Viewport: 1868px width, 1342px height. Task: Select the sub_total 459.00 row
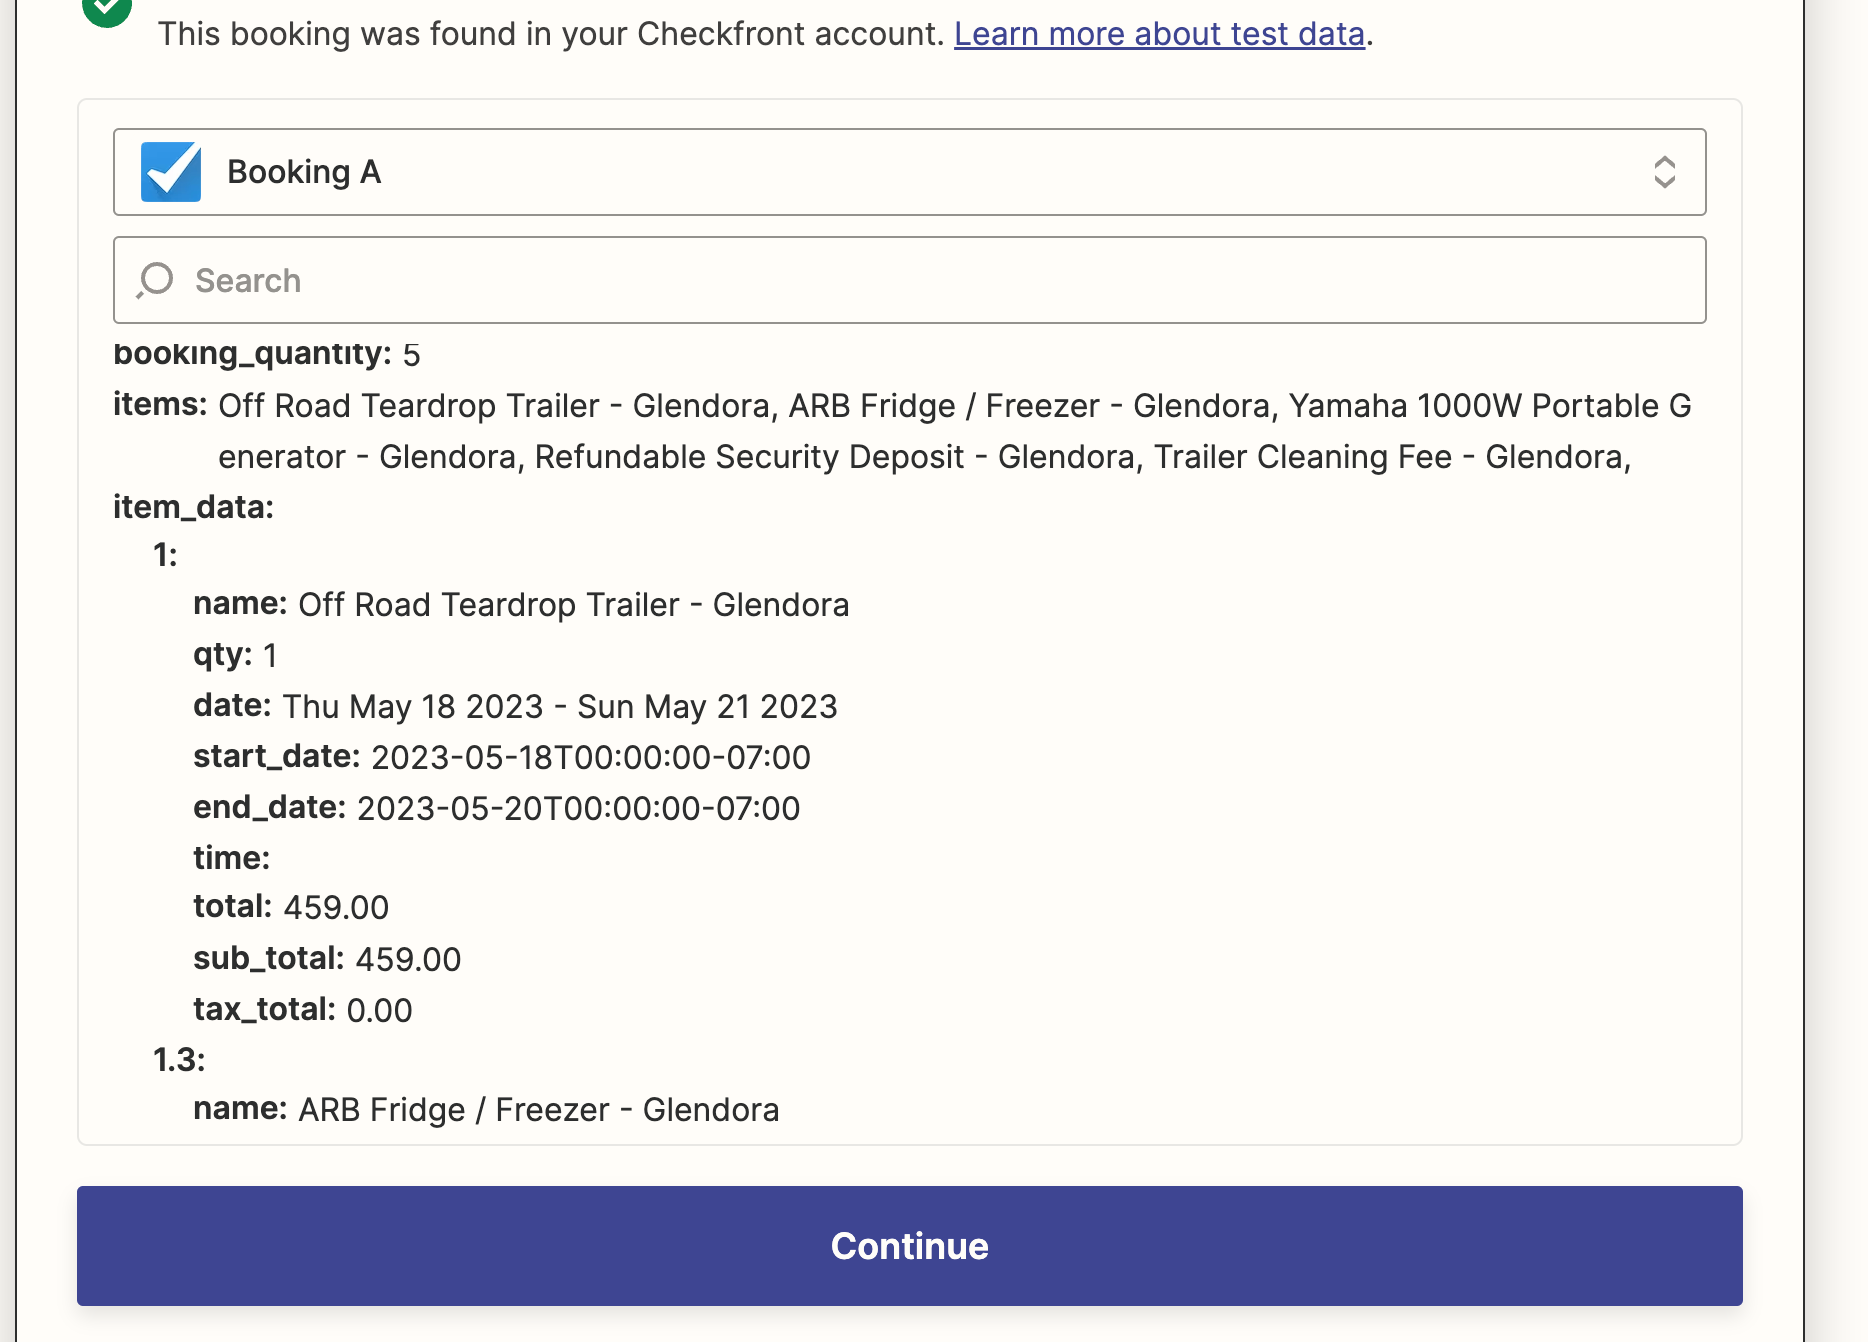[x=327, y=959]
